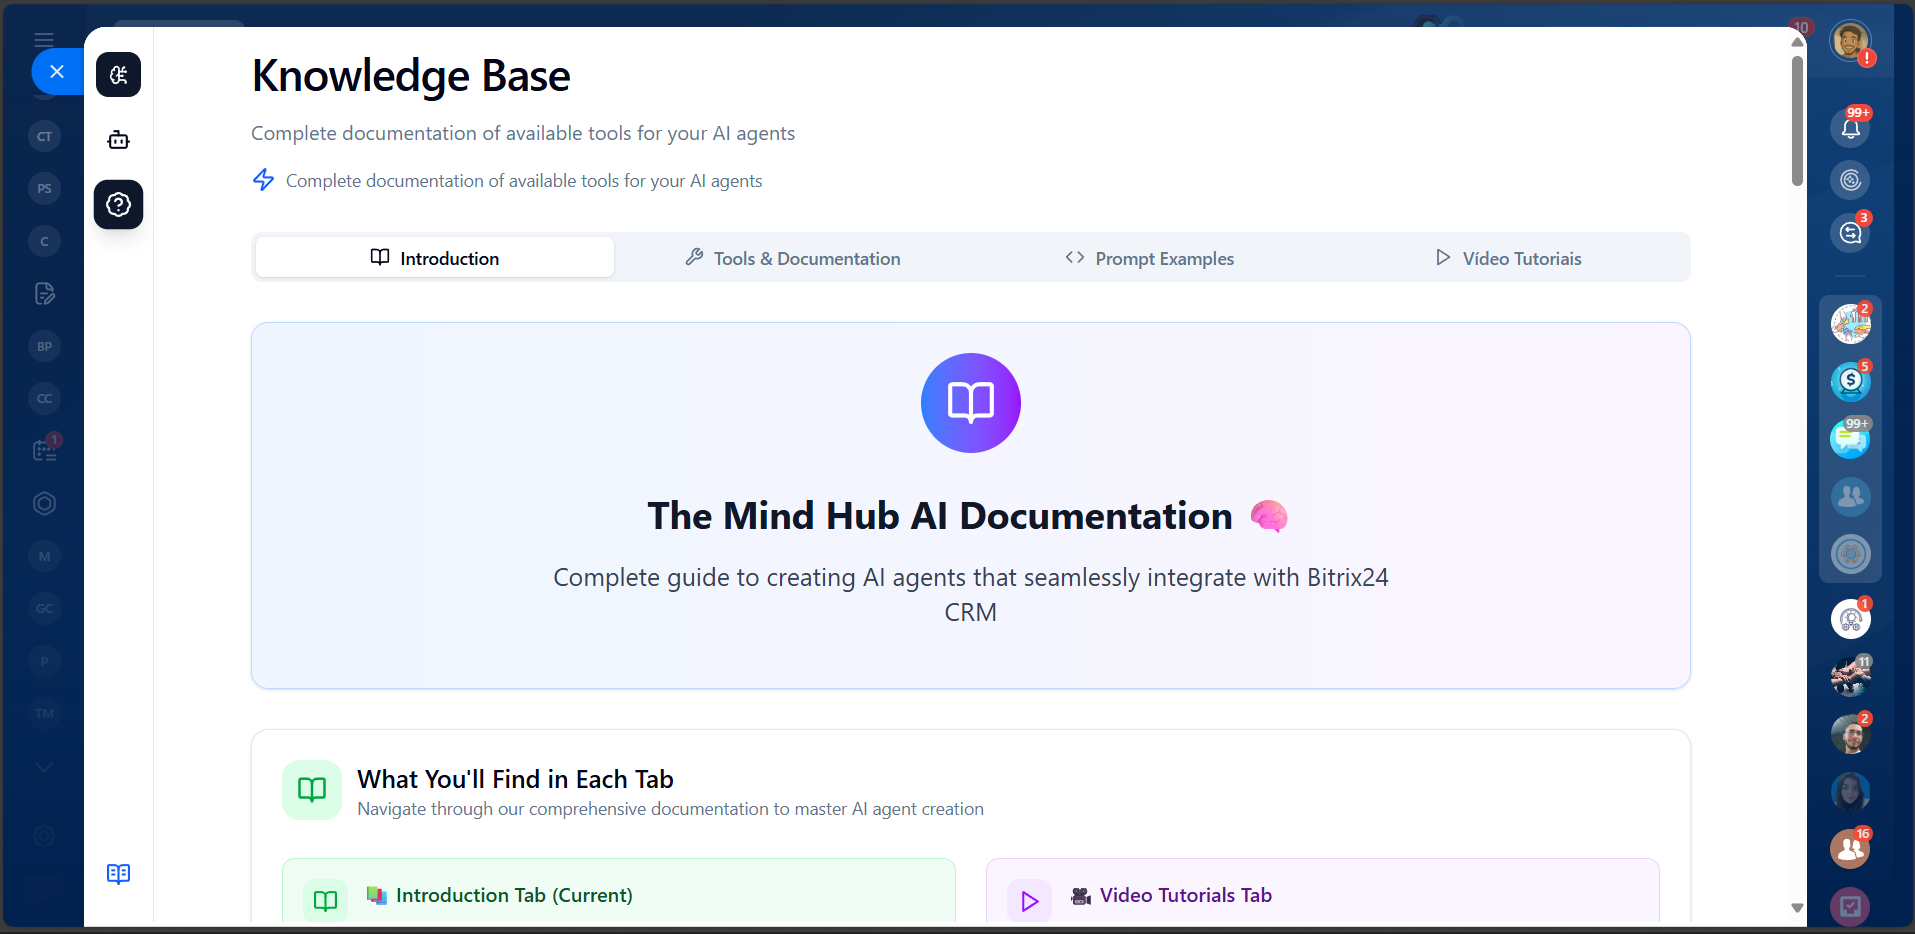1915x934 pixels.
Task: Open the hamburger menu at top left
Action: pos(44,40)
